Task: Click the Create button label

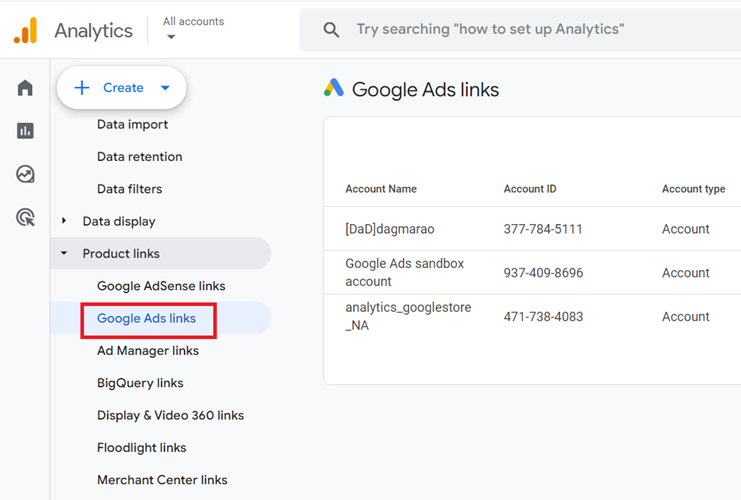Action: point(123,87)
